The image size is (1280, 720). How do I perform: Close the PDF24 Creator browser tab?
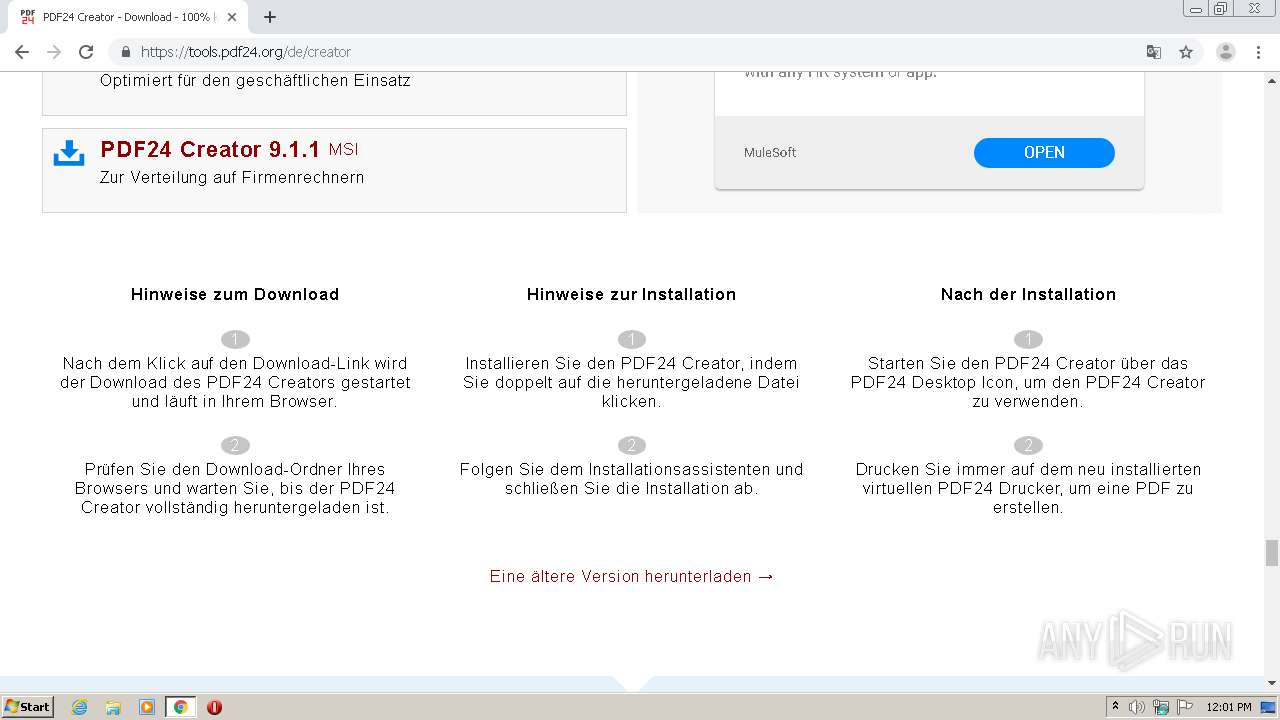pos(232,17)
